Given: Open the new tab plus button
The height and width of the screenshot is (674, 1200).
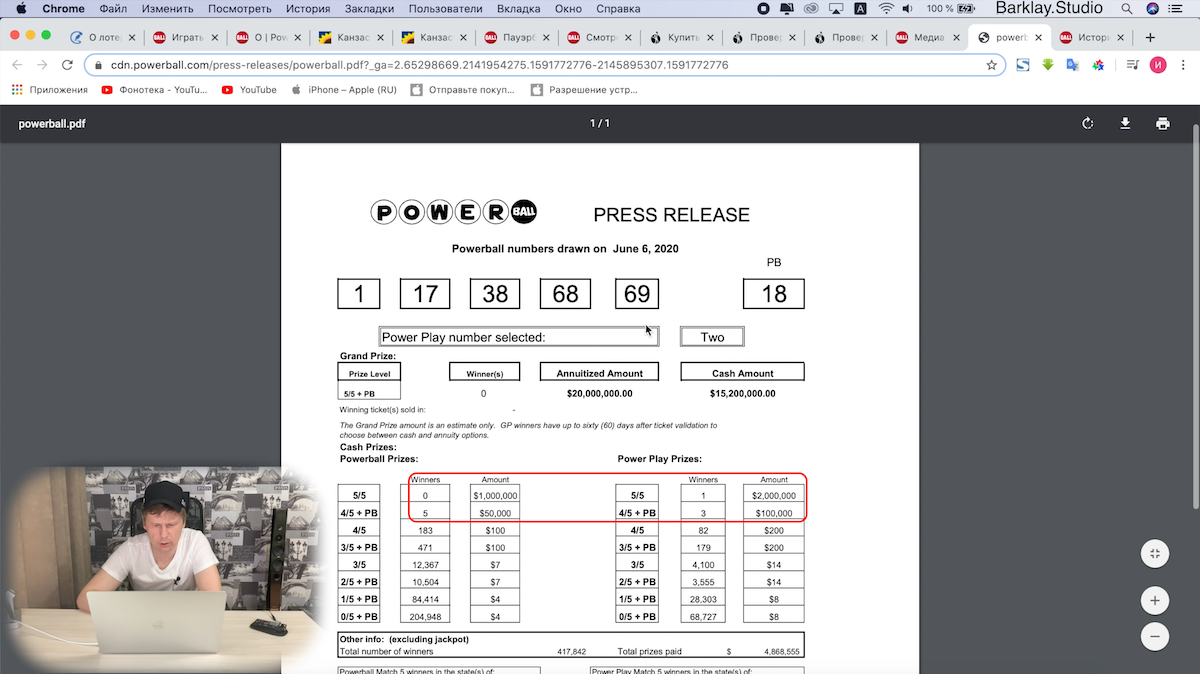Looking at the screenshot, I should point(1150,38).
